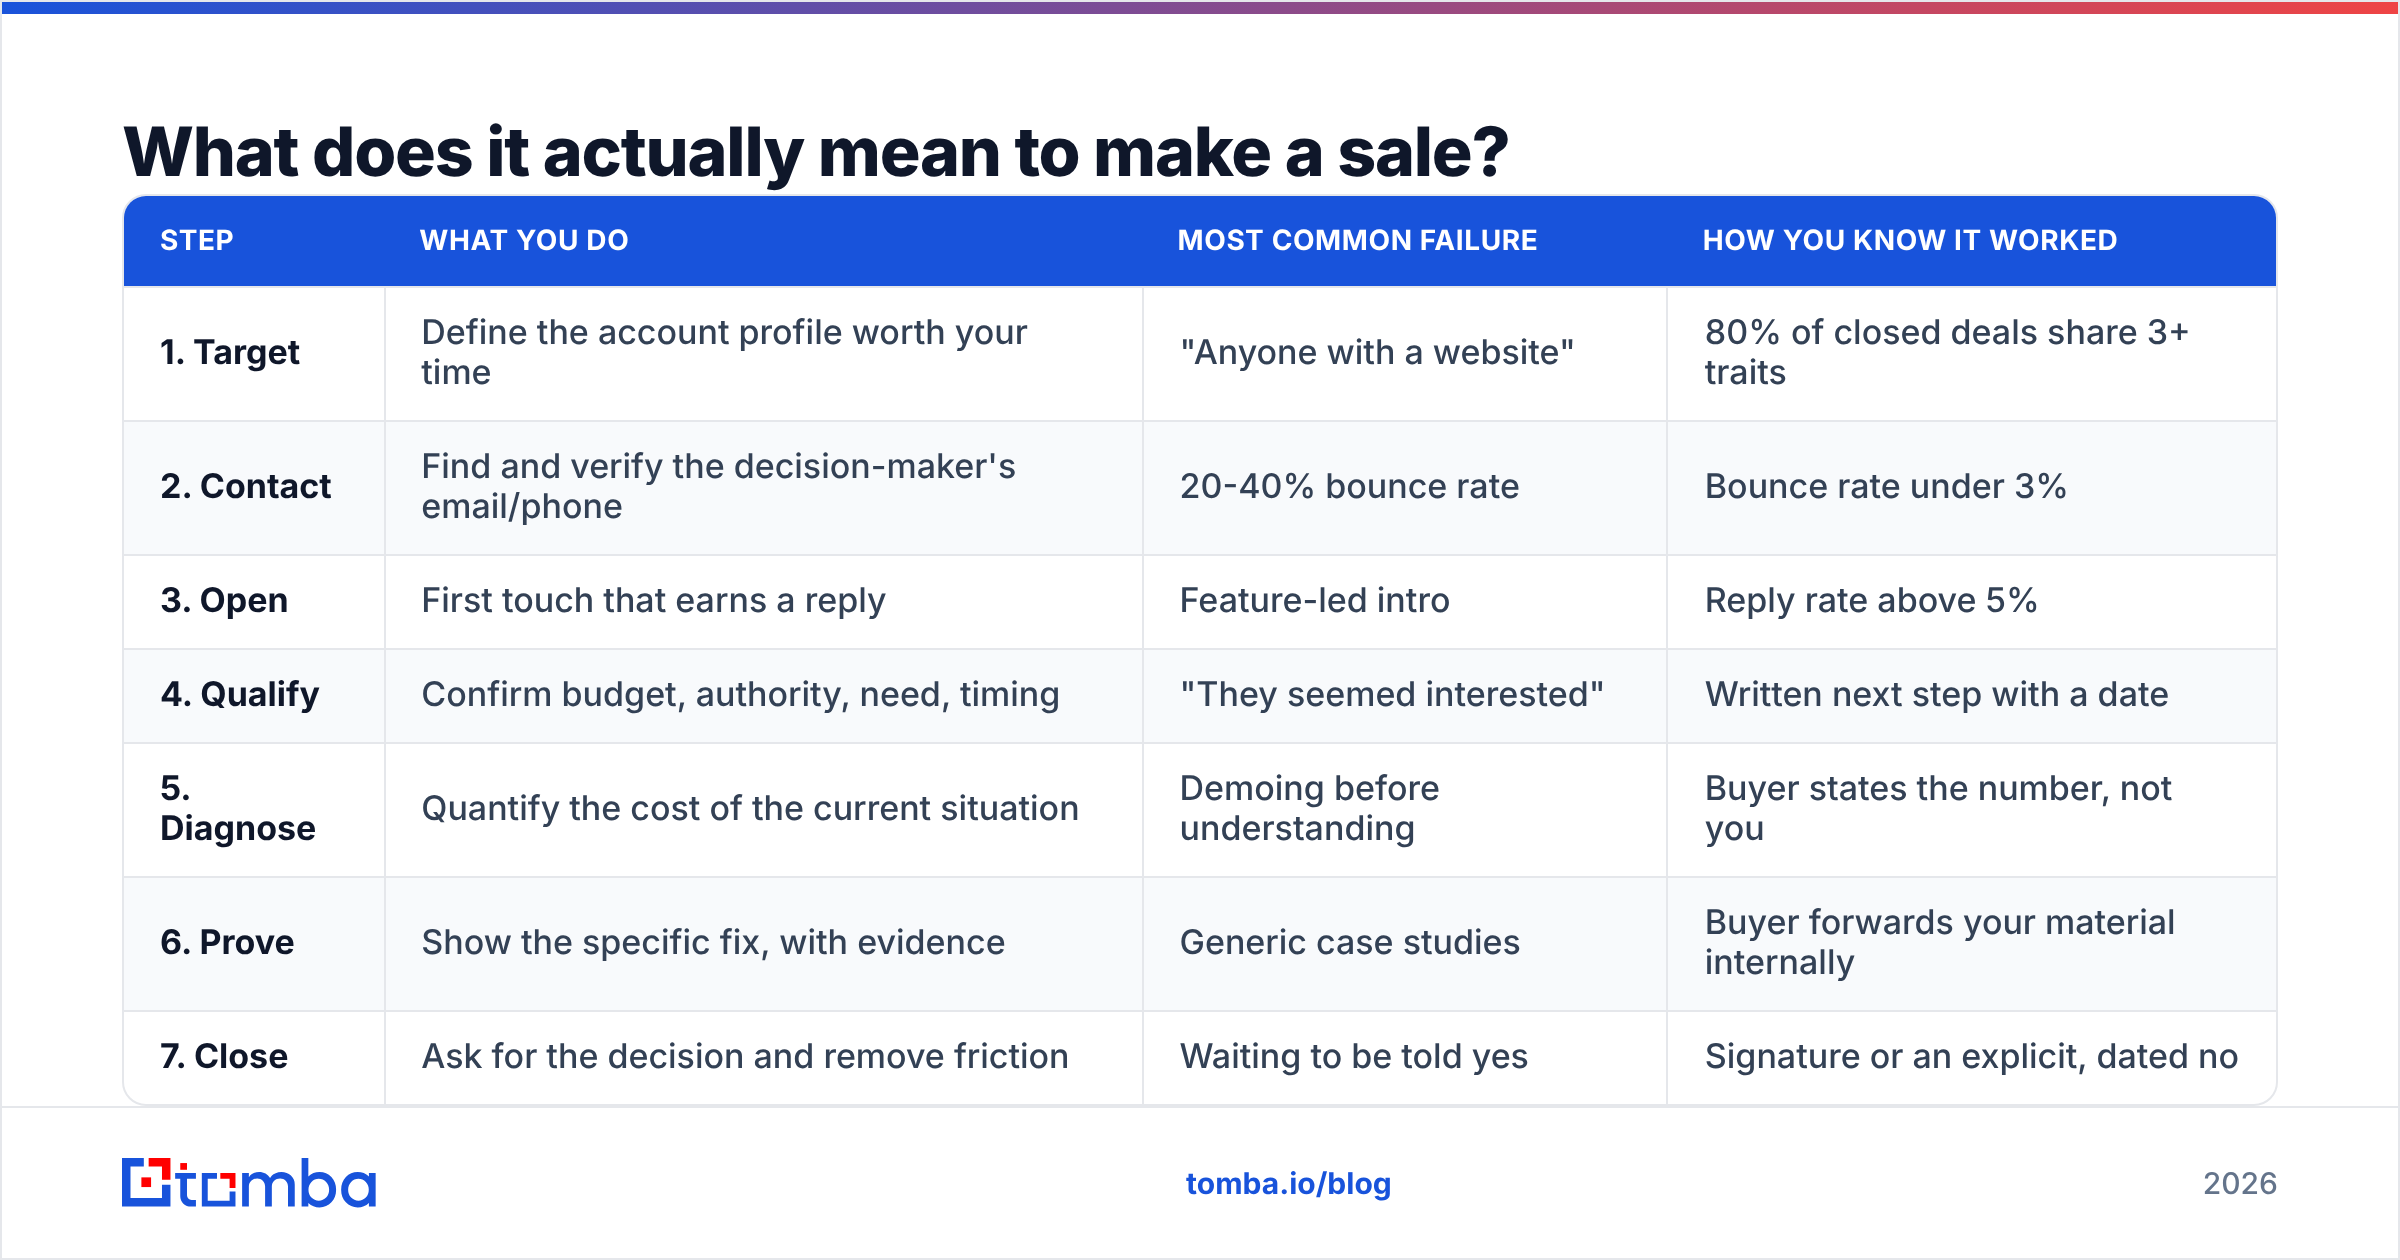Click the '6. Prove' step cell
The width and height of the screenshot is (2400, 1260).
click(254, 944)
